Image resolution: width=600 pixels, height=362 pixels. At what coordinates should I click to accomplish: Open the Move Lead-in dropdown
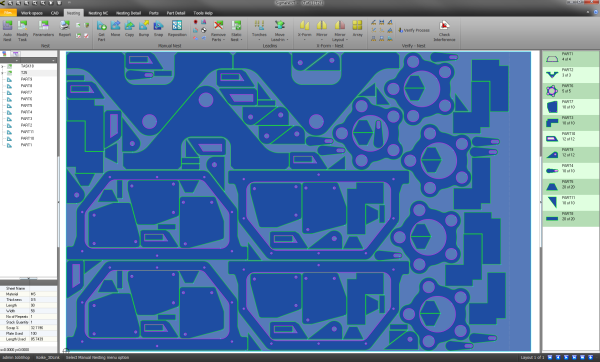tap(279, 31)
